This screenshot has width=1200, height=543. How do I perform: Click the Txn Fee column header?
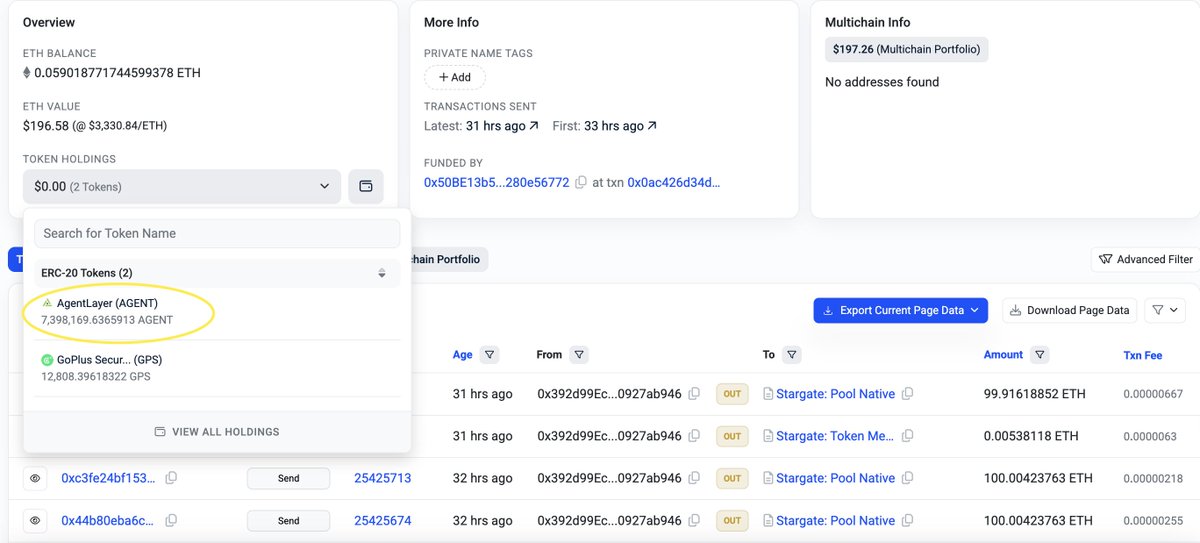click(1143, 355)
